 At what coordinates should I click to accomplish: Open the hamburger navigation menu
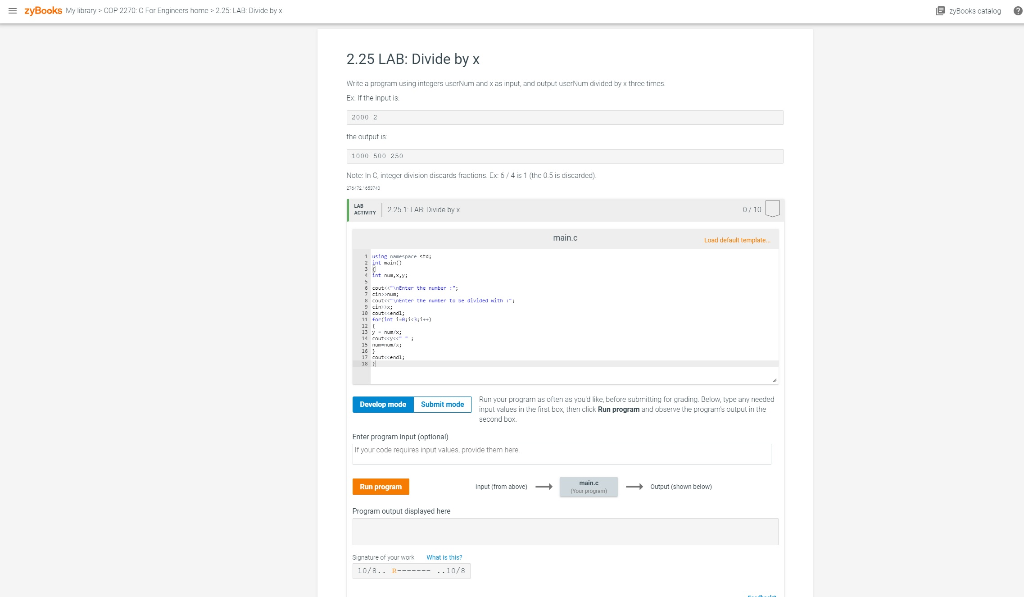pos(14,11)
